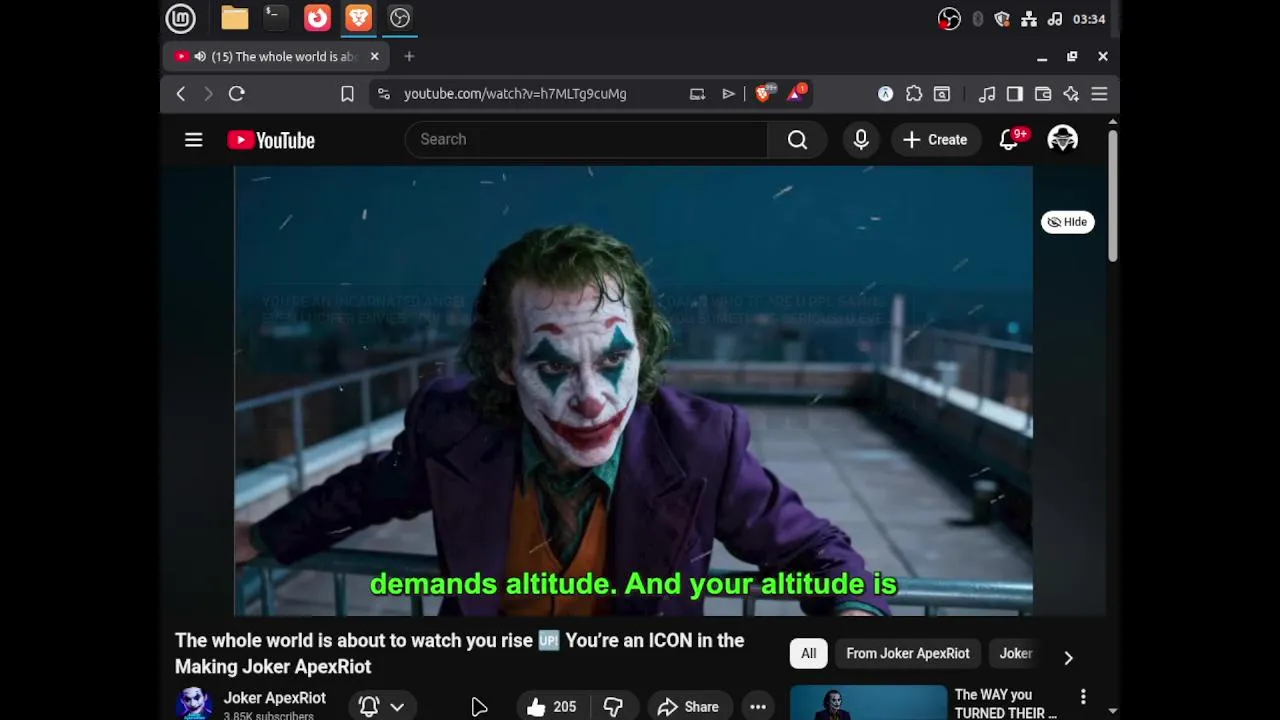Image resolution: width=1280 pixels, height=720 pixels.
Task: Open the recommended video thumbnail The WAY you
Action: click(x=868, y=702)
